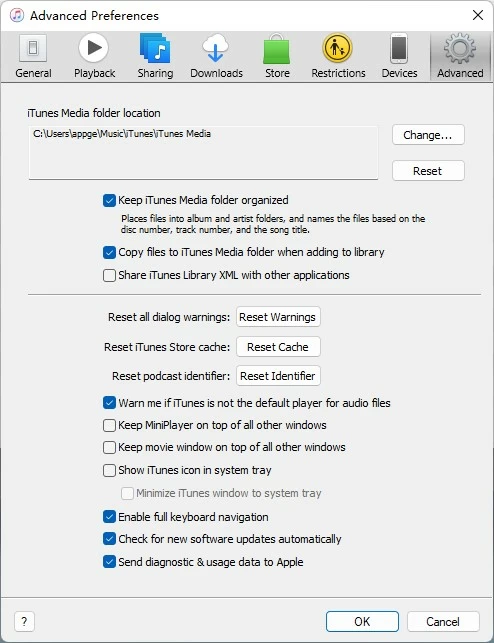Click the Change... folder button
Screen dimensions: 494x643
[x=428, y=135]
